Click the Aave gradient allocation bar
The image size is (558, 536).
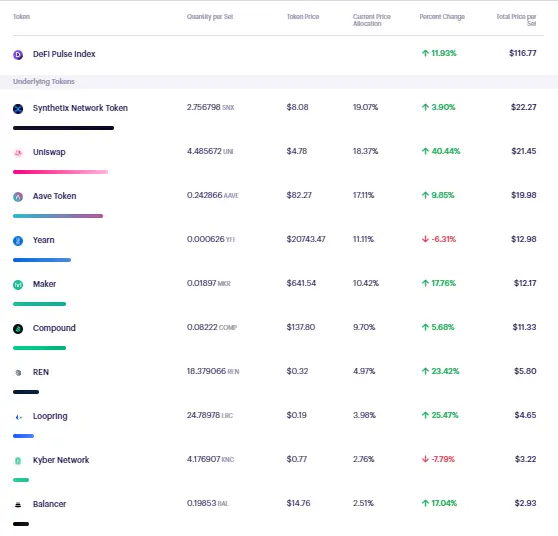[x=58, y=216]
